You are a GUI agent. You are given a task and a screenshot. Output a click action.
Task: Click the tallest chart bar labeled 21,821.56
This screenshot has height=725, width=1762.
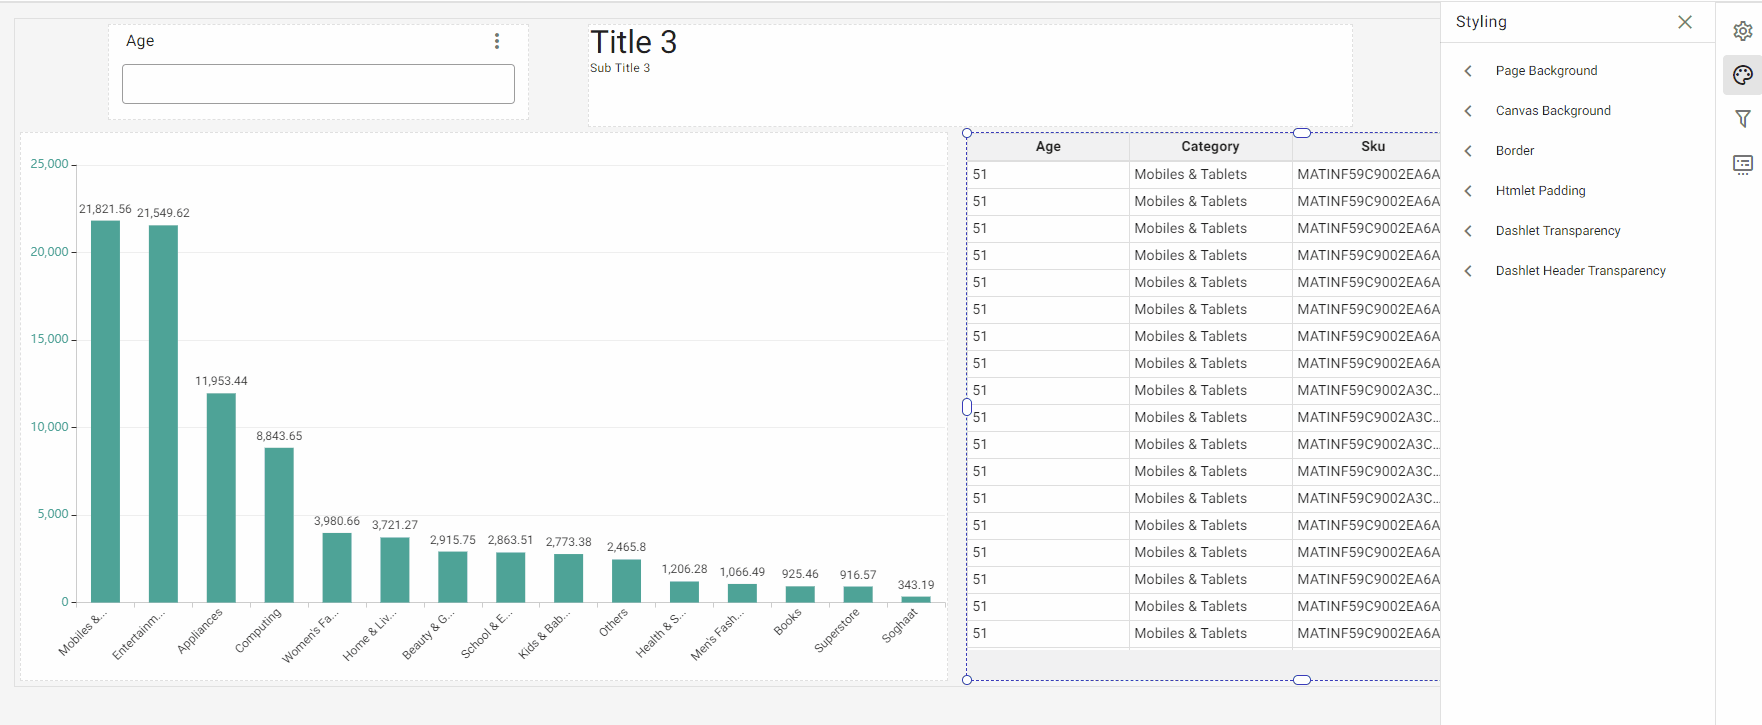point(105,411)
